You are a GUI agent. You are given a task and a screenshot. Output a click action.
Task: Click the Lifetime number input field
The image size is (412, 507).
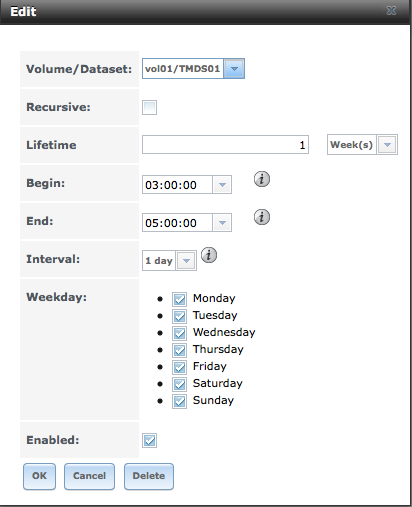225,145
